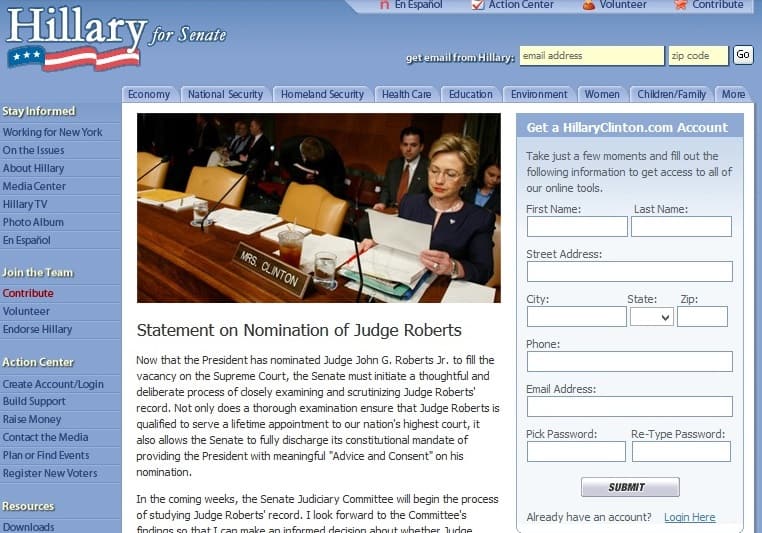762x533 pixels.
Task: Open the Education tab
Action: (x=470, y=94)
